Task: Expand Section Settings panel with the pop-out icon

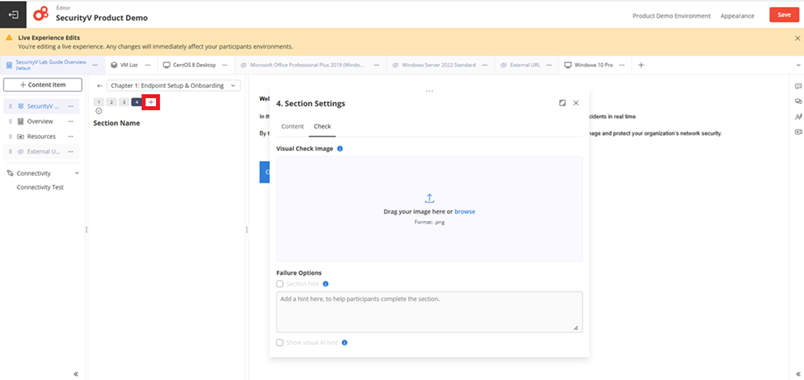Action: tap(562, 103)
